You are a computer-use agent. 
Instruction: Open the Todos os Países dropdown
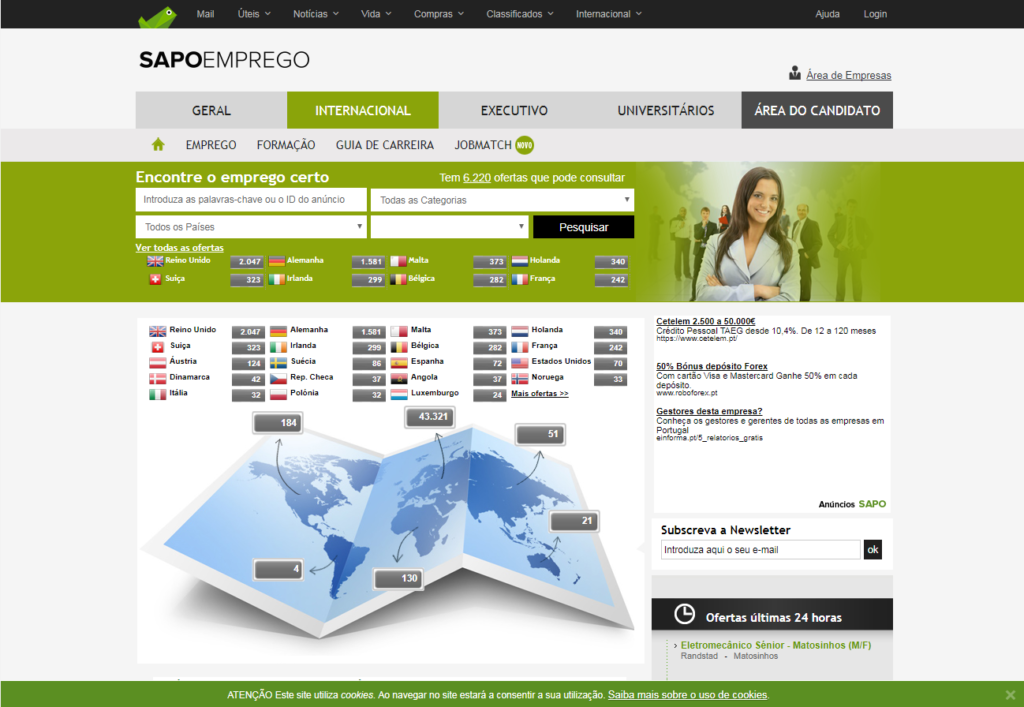pos(251,227)
